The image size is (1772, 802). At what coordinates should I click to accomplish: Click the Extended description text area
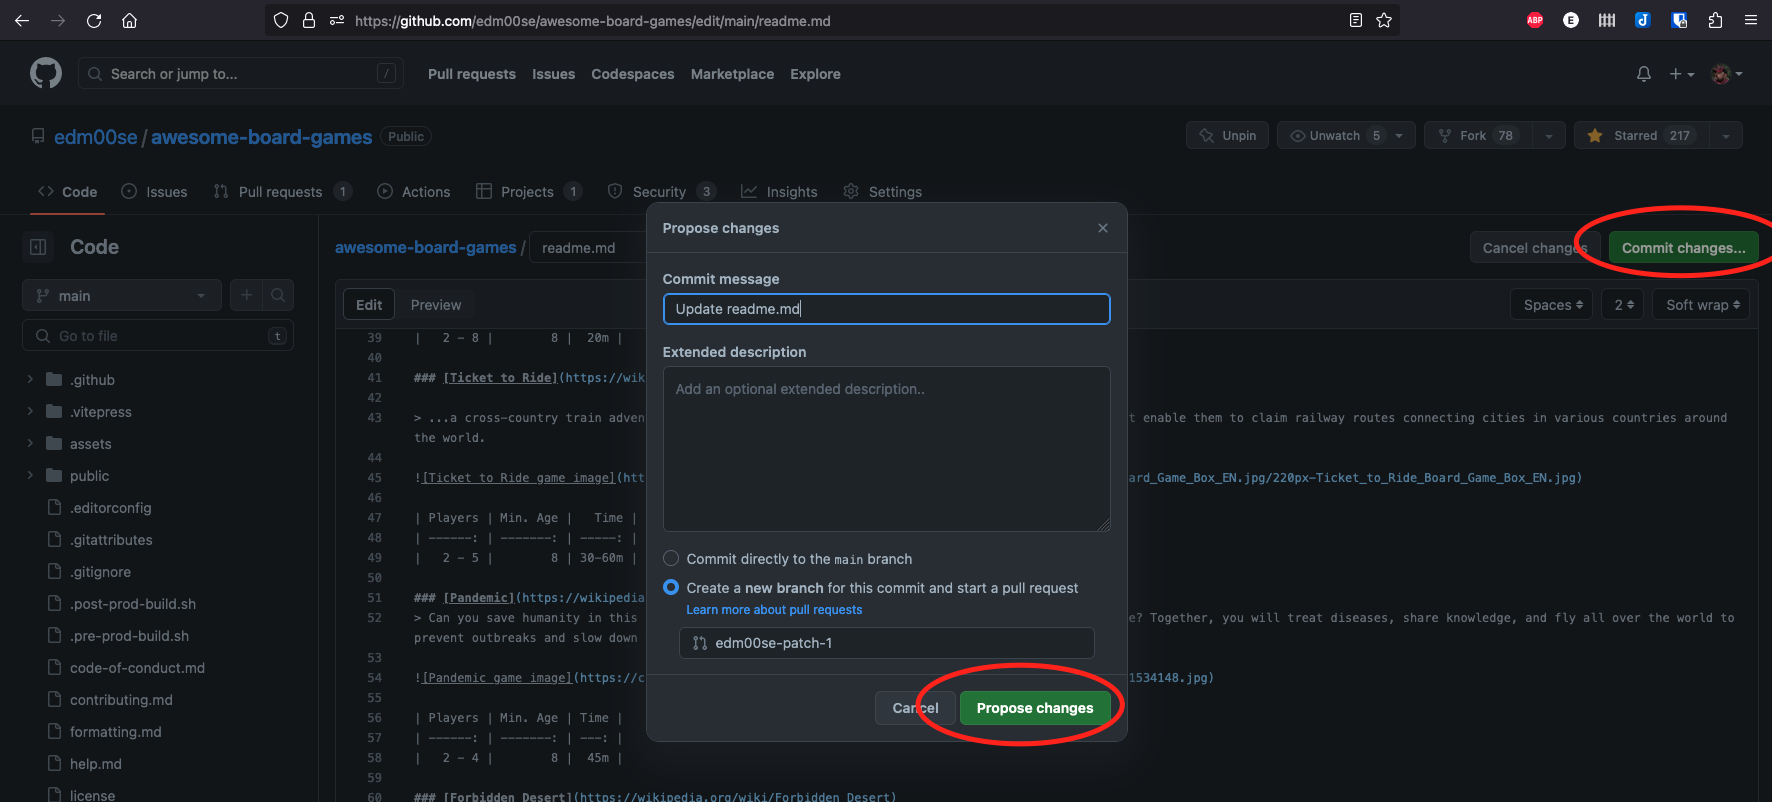tap(886, 448)
